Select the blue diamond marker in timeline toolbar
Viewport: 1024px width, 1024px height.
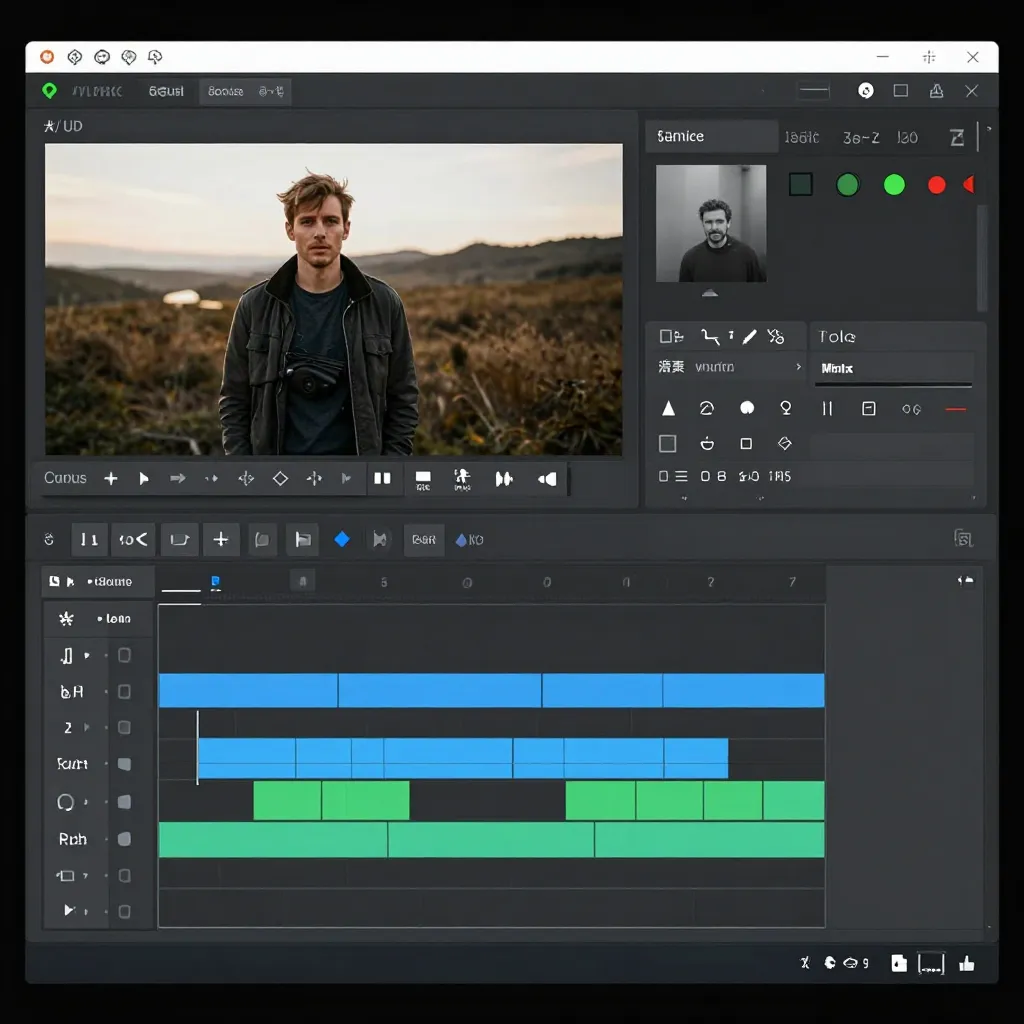(x=342, y=540)
